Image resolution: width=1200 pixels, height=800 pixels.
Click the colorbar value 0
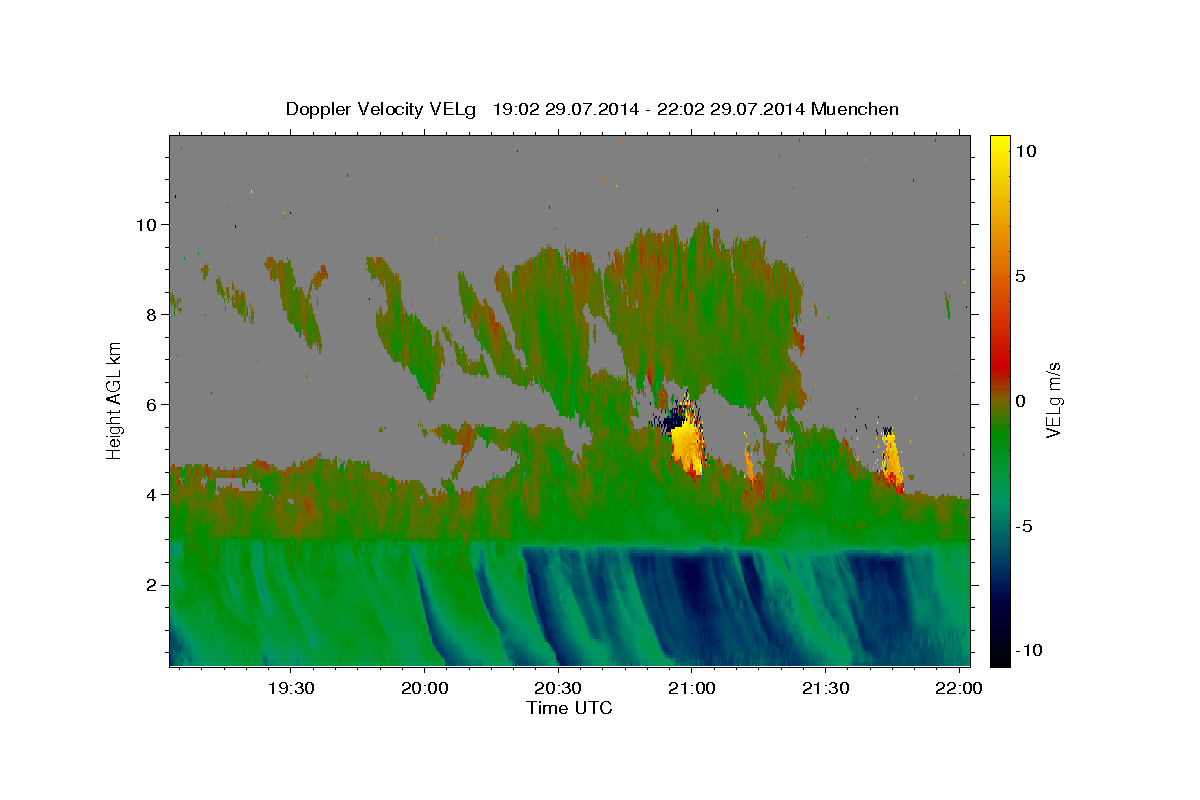[1022, 400]
